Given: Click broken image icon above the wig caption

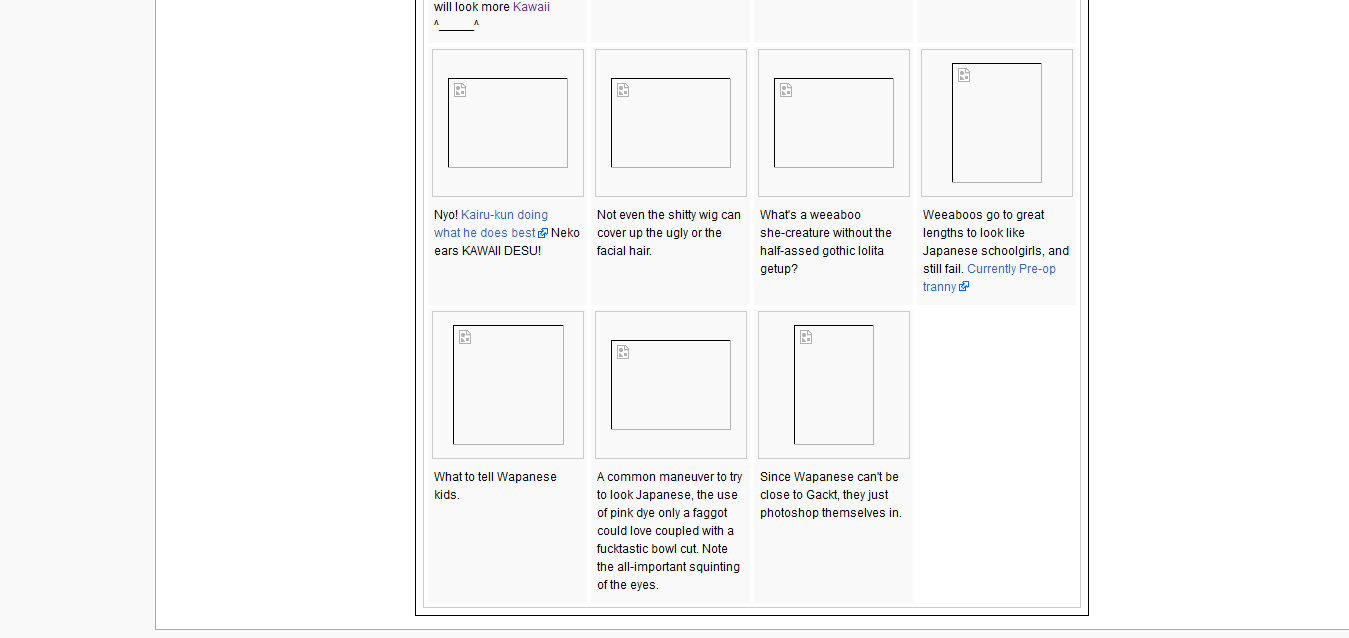Looking at the screenshot, I should 623,90.
